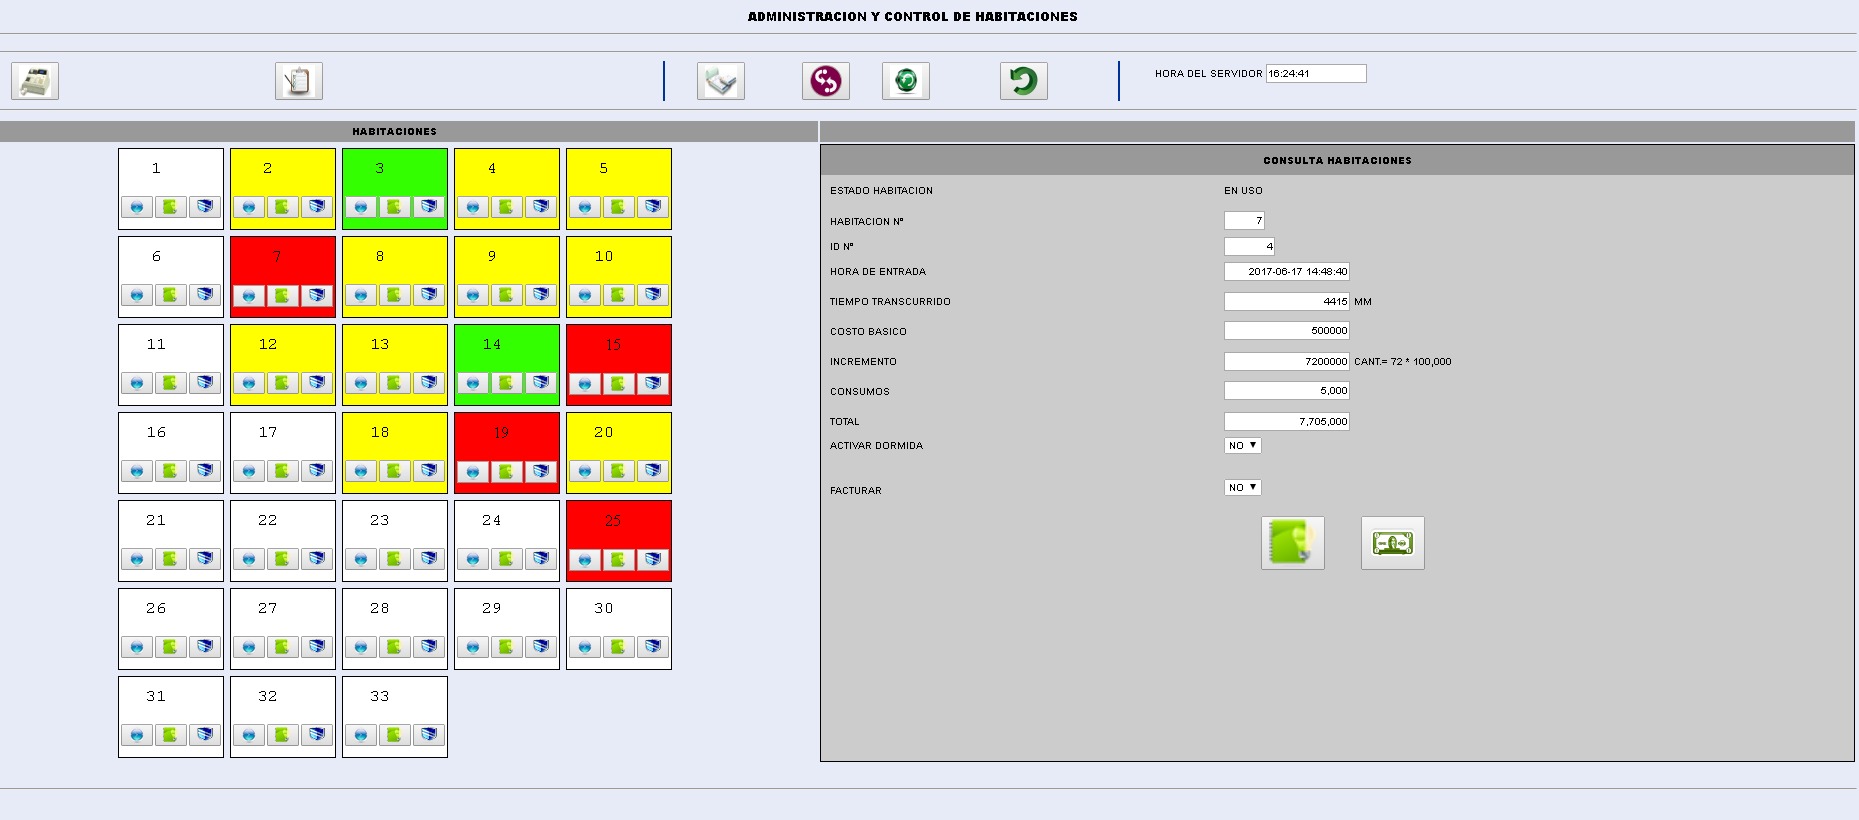
Task: Click the blue shield icon in room 15
Action: click(653, 384)
